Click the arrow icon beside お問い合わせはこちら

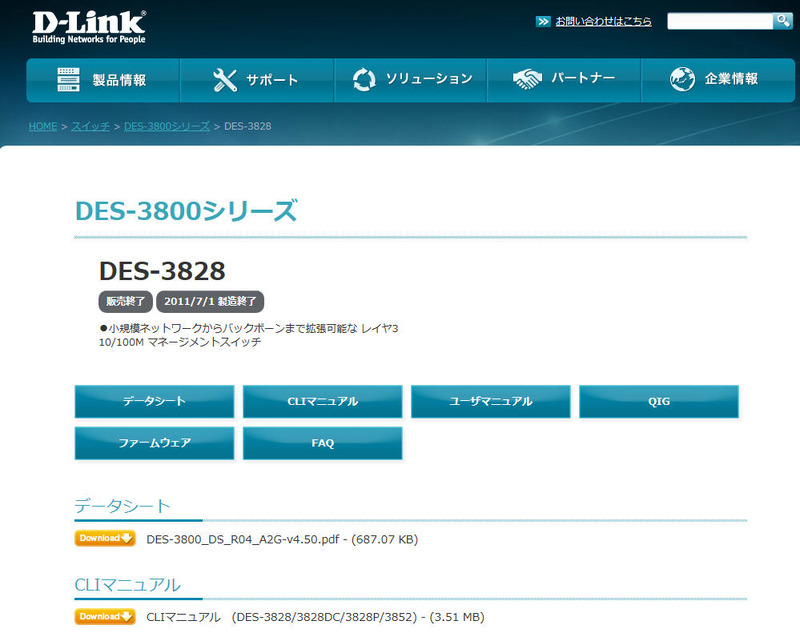click(543, 21)
